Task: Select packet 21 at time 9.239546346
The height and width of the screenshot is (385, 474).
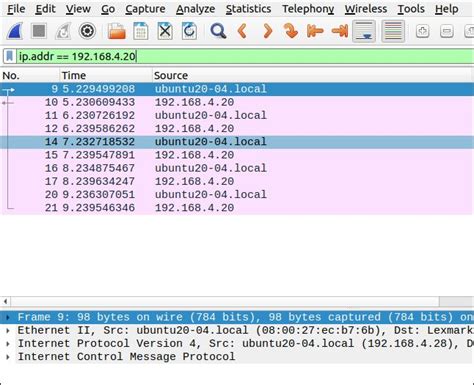Action: click(x=237, y=208)
